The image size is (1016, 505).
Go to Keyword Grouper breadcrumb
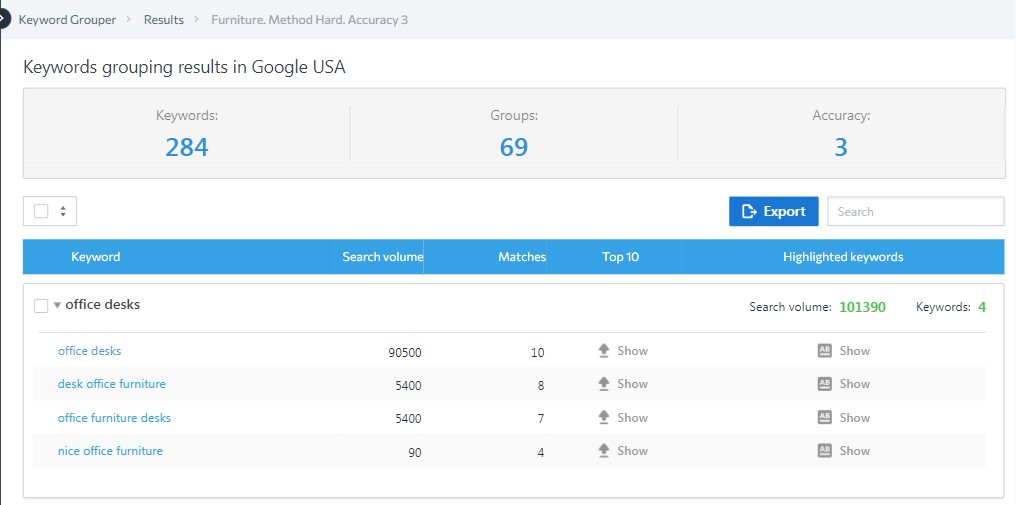(x=67, y=20)
